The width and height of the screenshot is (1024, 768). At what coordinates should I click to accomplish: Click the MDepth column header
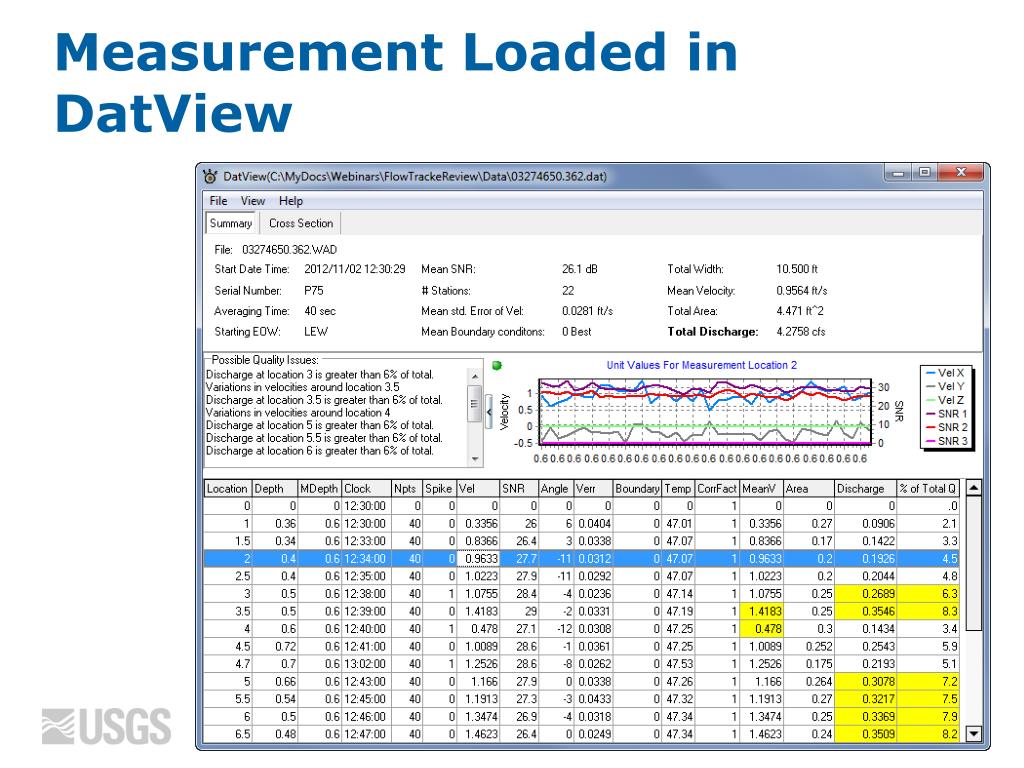(319, 488)
